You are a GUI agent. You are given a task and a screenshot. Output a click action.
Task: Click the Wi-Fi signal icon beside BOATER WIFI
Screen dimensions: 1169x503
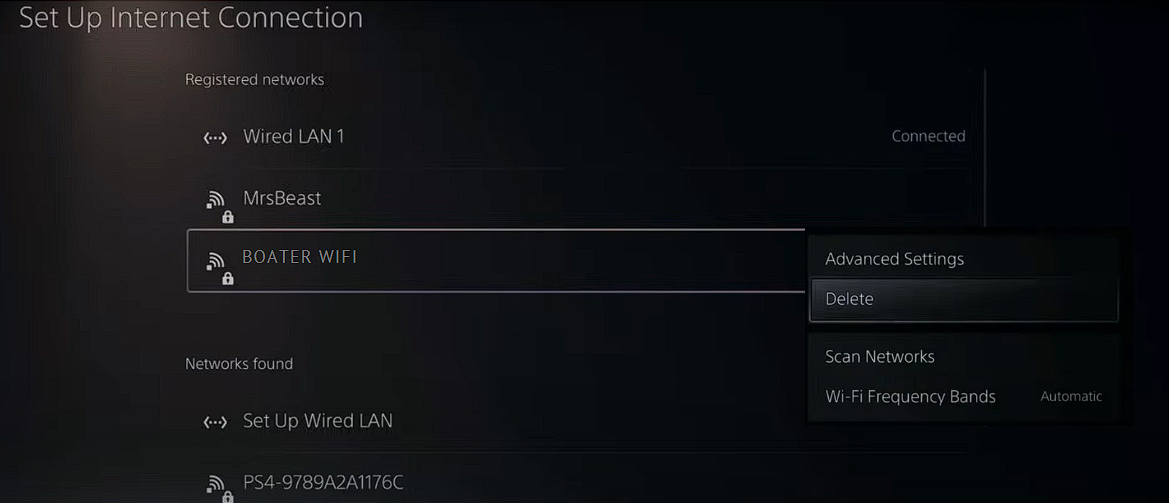[x=215, y=260]
